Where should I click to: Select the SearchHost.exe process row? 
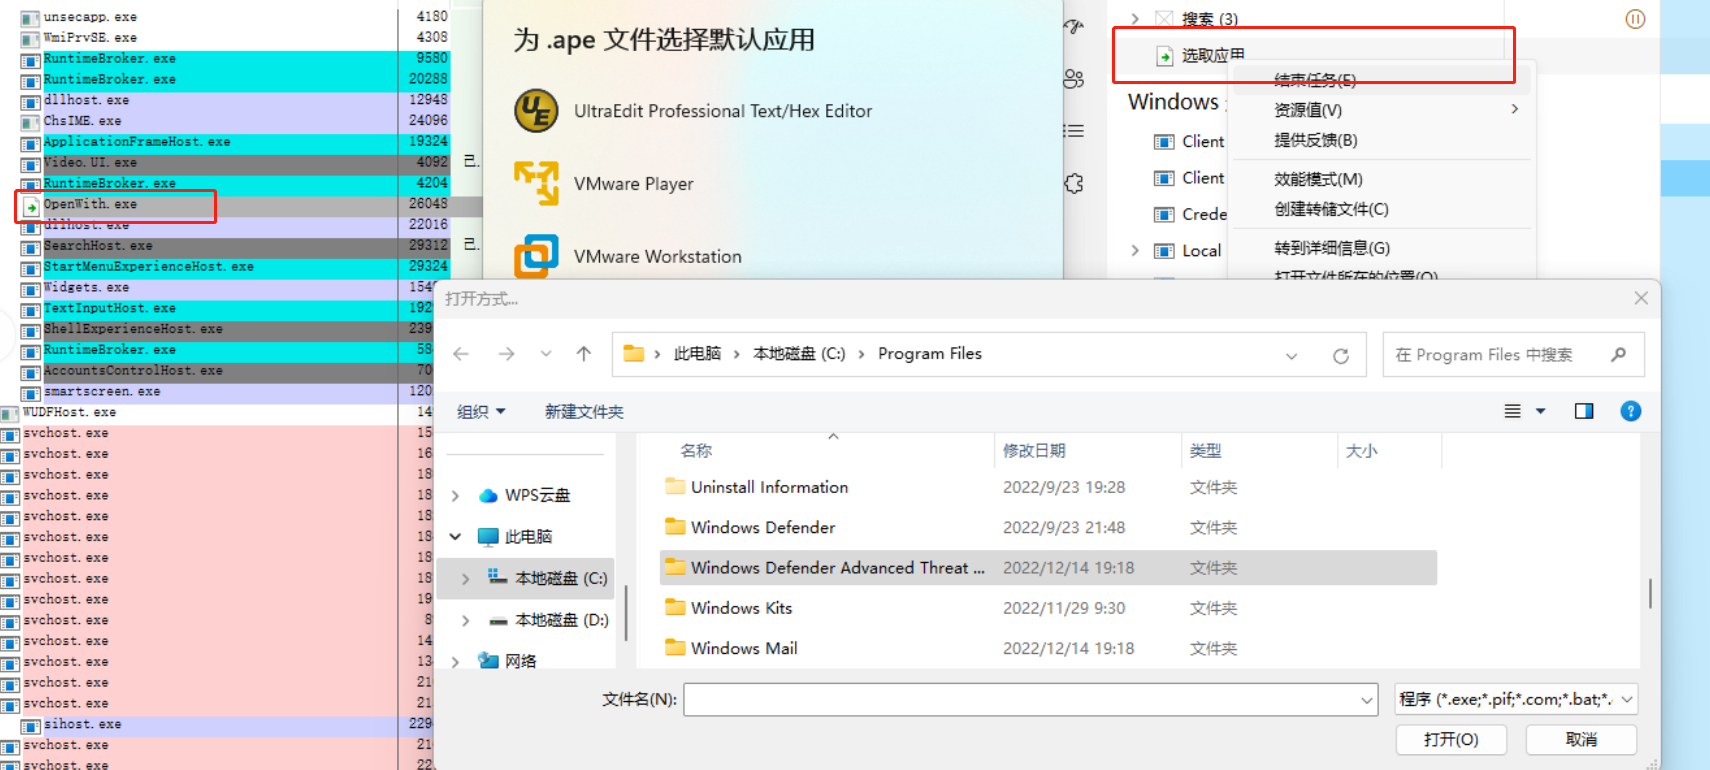(233, 246)
